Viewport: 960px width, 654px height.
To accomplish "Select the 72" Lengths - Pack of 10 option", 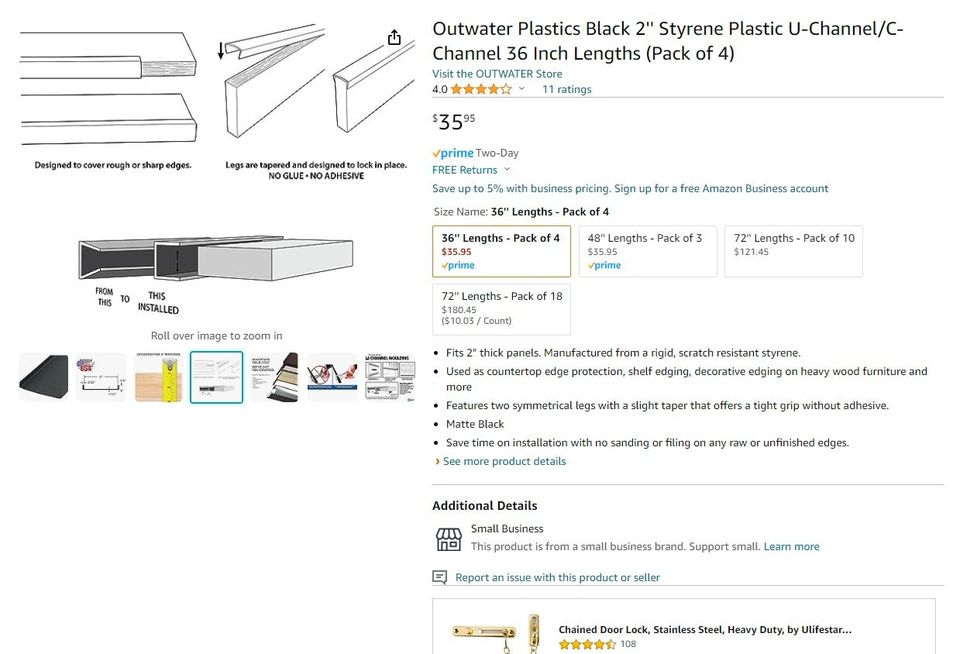I will (x=793, y=250).
